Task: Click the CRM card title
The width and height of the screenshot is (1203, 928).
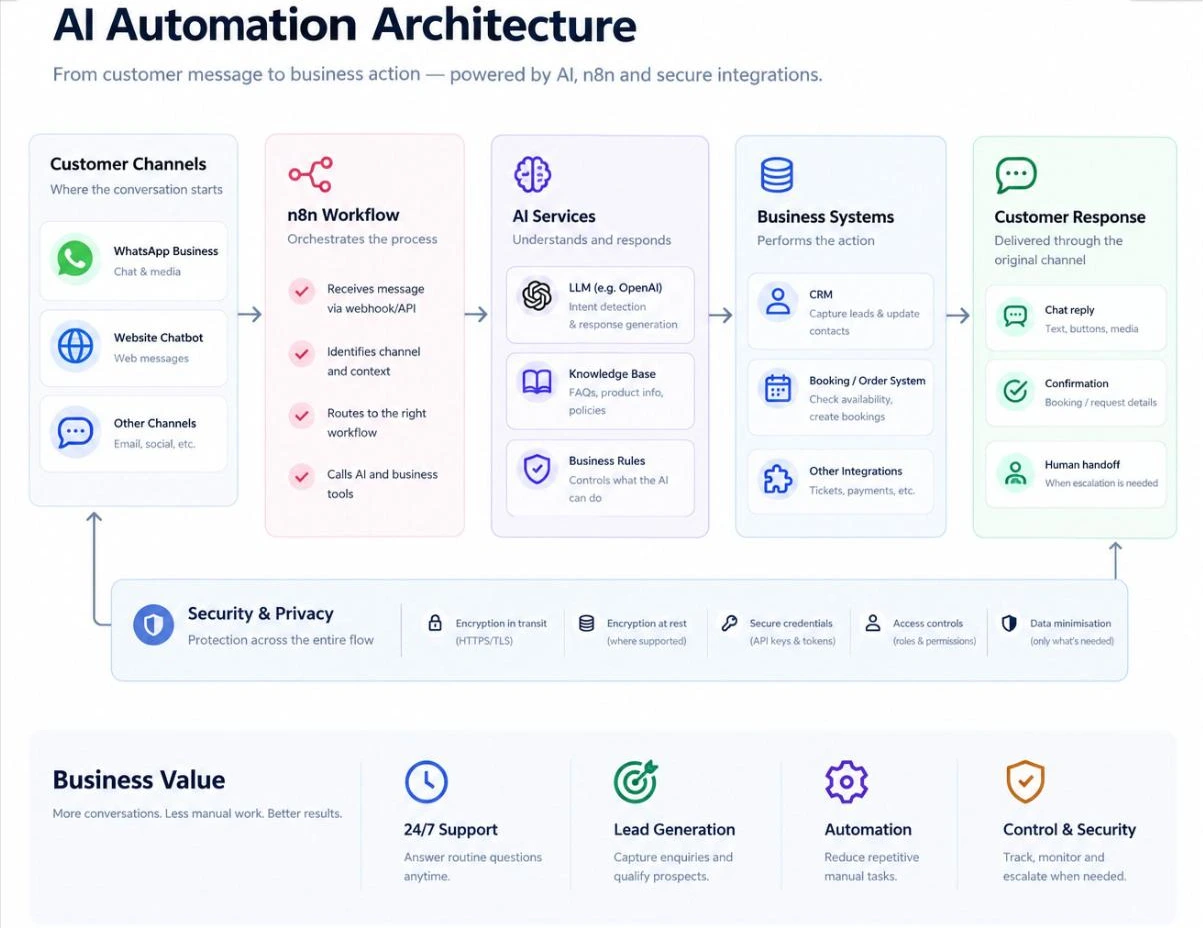Action: point(820,294)
